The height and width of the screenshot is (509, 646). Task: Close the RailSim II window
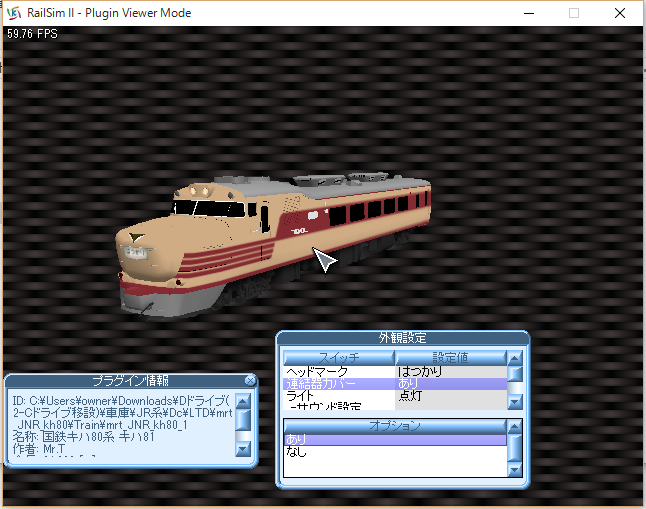620,13
